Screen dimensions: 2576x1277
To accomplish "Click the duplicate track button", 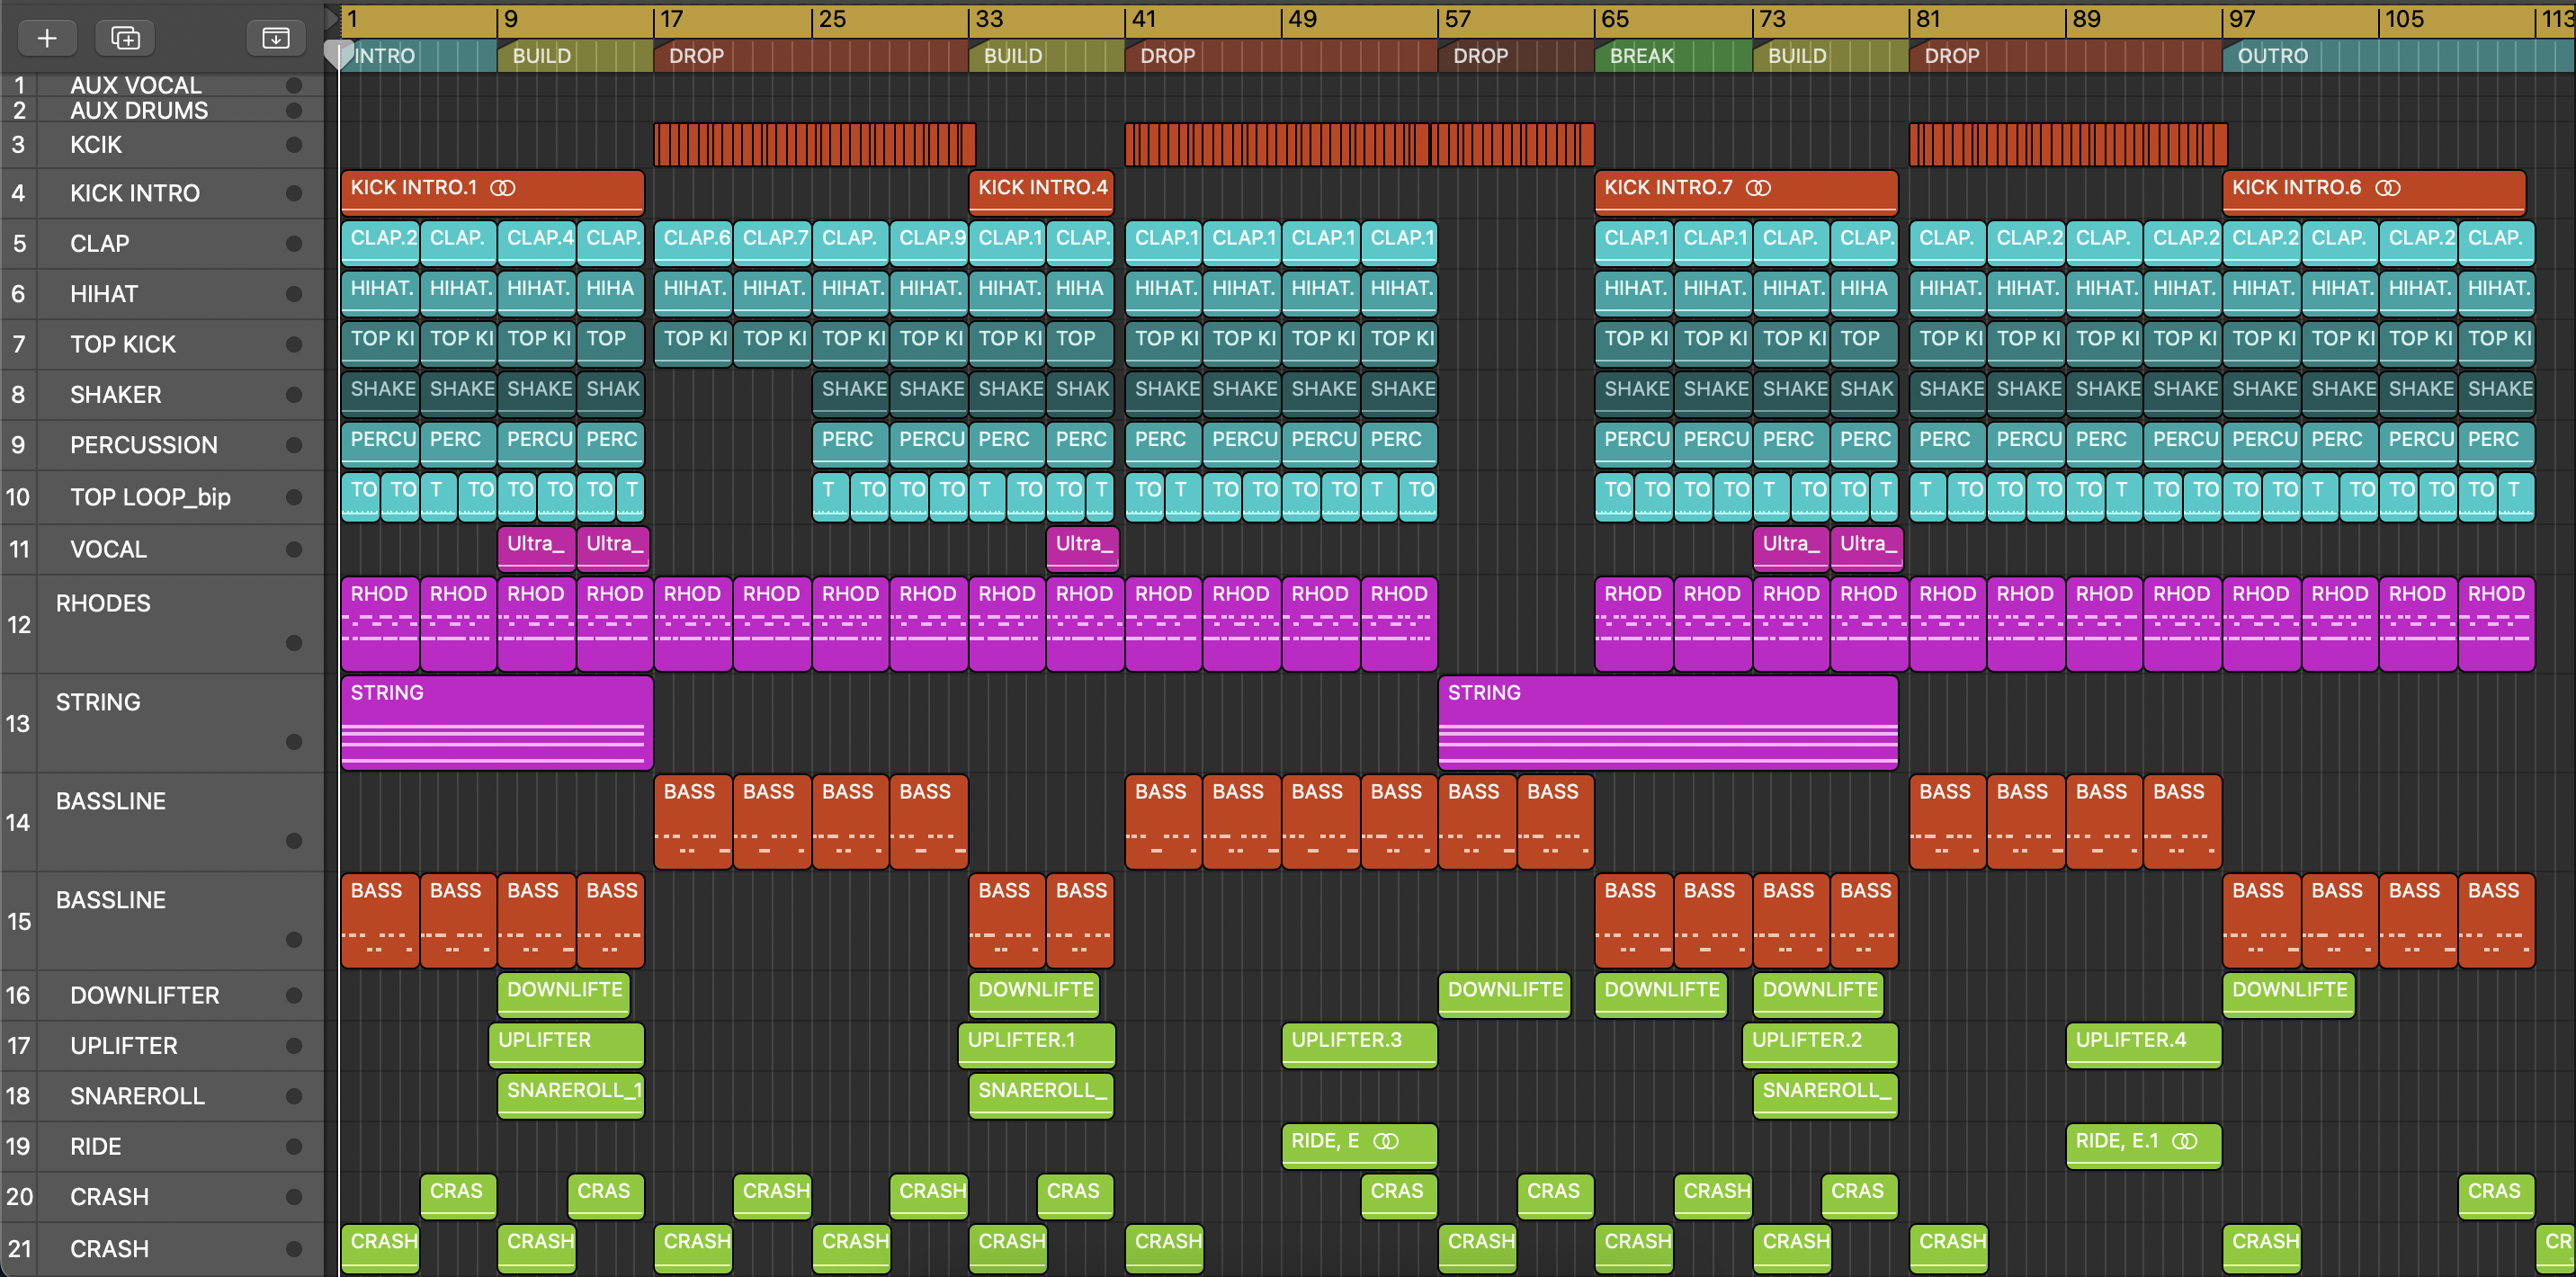I will 125,38.
